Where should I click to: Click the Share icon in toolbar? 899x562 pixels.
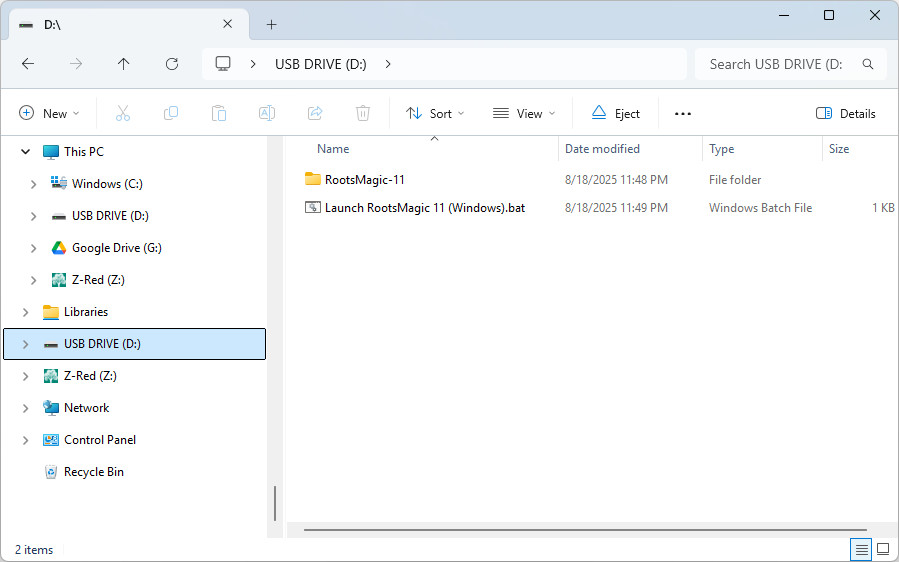315,114
